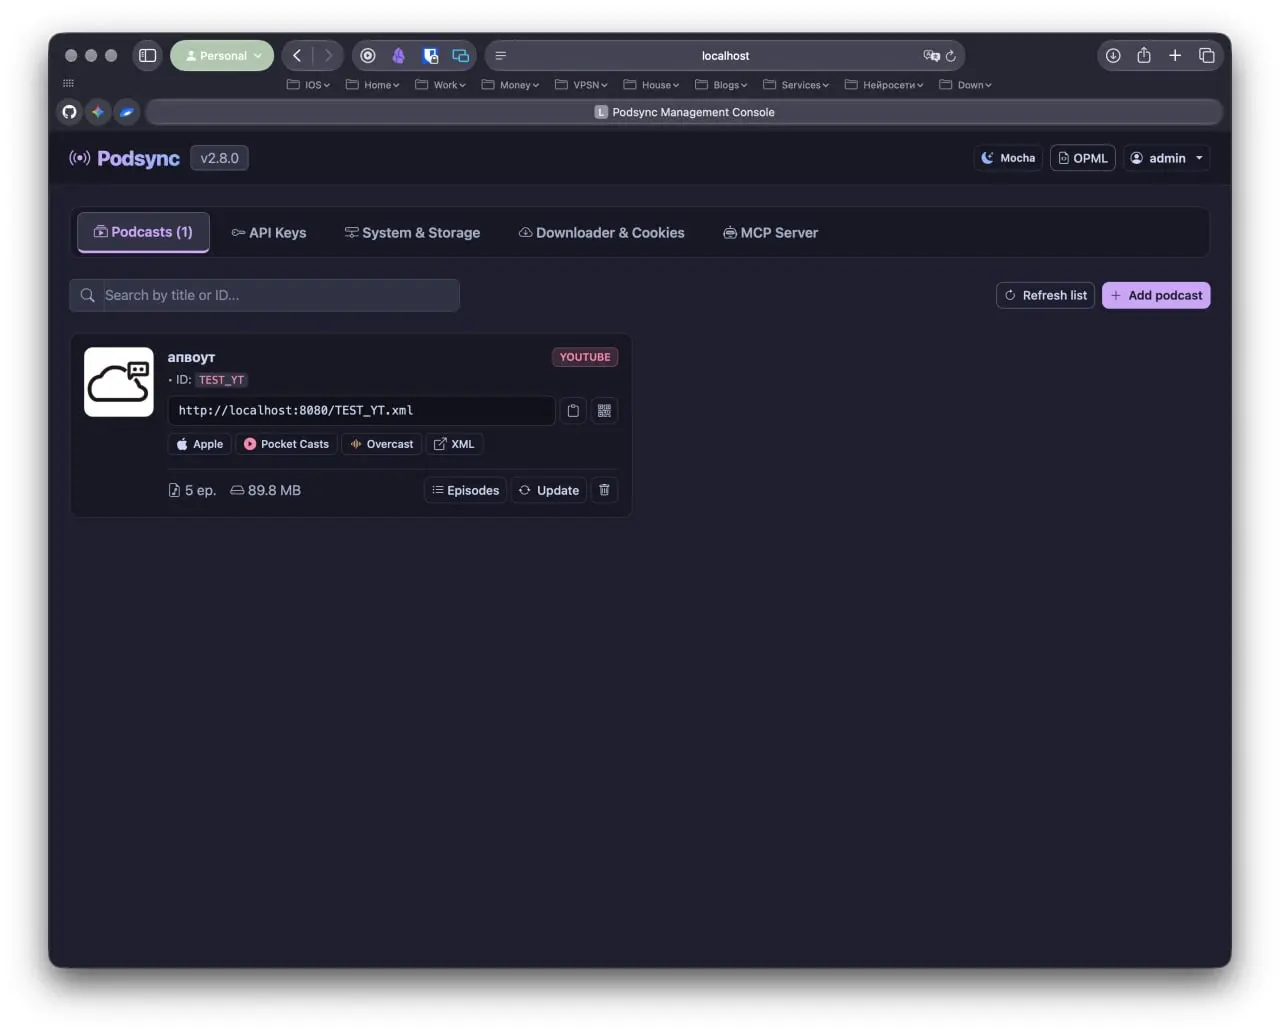The height and width of the screenshot is (1032, 1280).
Task: Select the Podsync Management Console browser tab
Action: pos(685,112)
